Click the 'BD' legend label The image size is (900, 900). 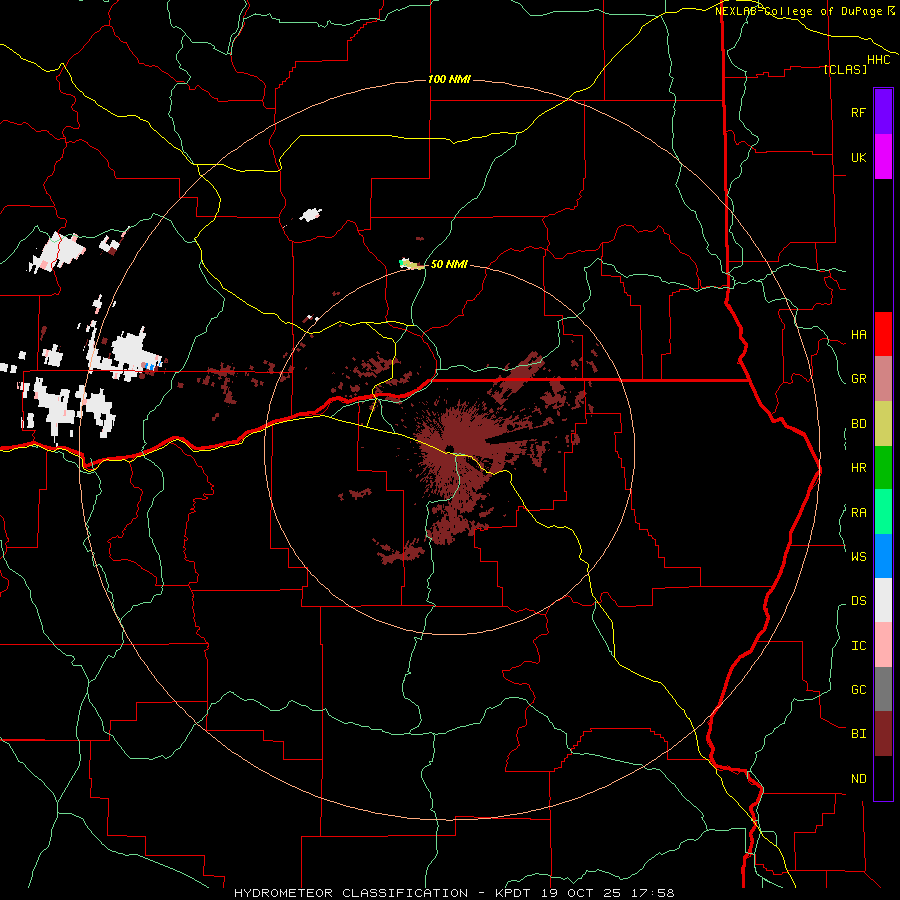(858, 424)
